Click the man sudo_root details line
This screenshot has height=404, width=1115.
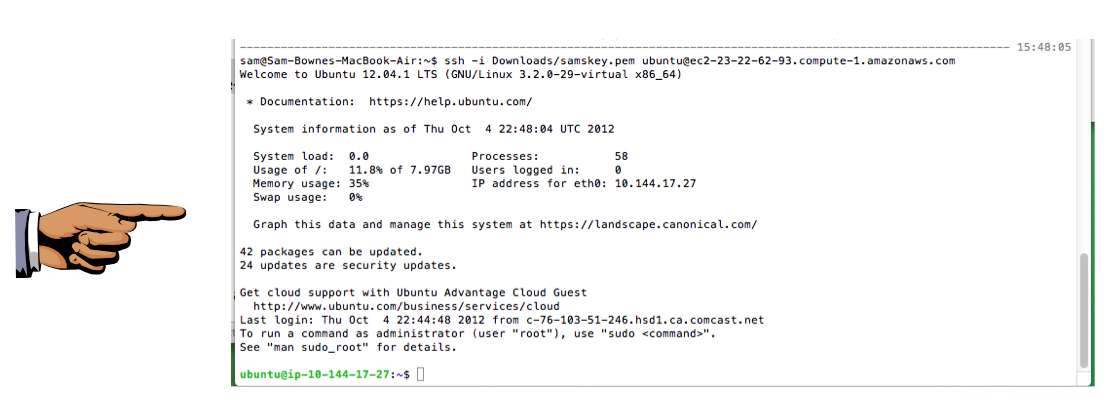pos(348,347)
